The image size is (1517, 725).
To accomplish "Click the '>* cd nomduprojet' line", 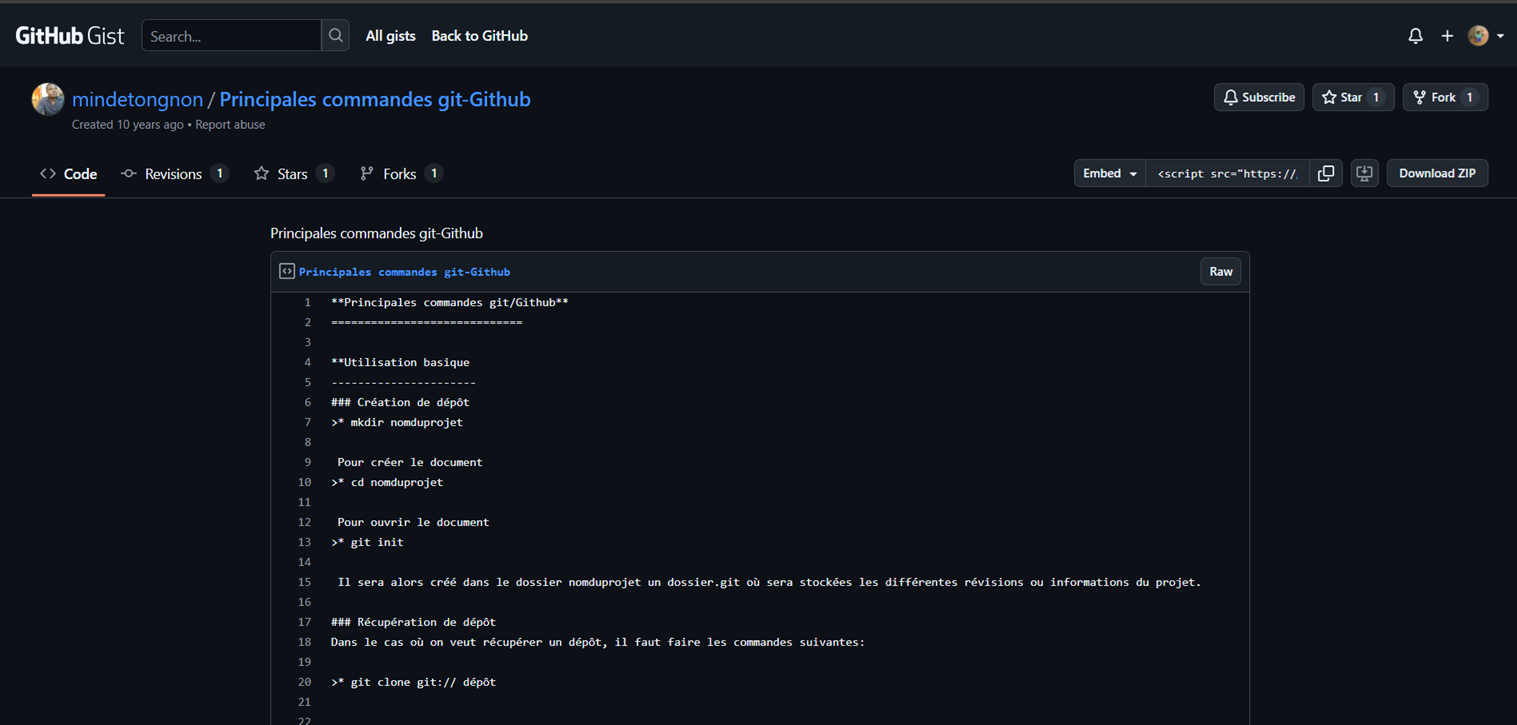I will pyautogui.click(x=387, y=482).
